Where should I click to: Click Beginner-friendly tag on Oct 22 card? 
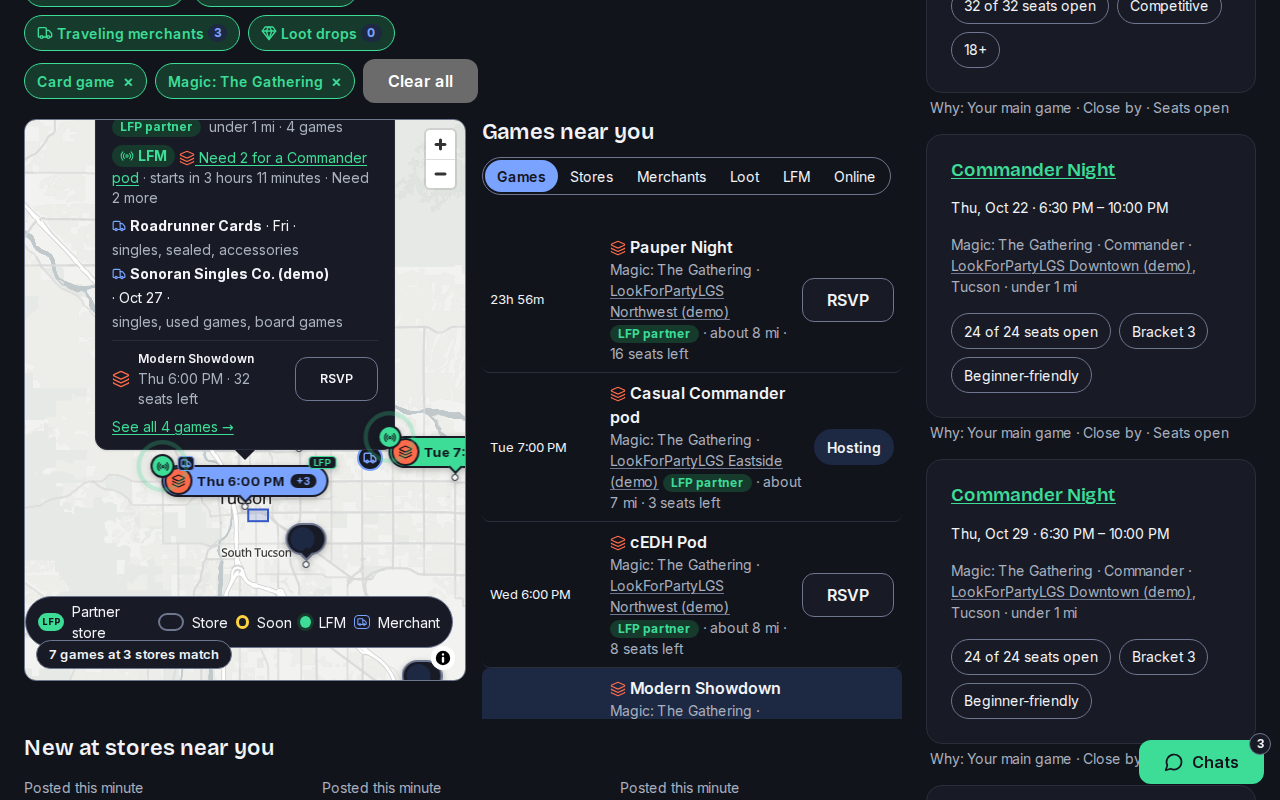1021,375
